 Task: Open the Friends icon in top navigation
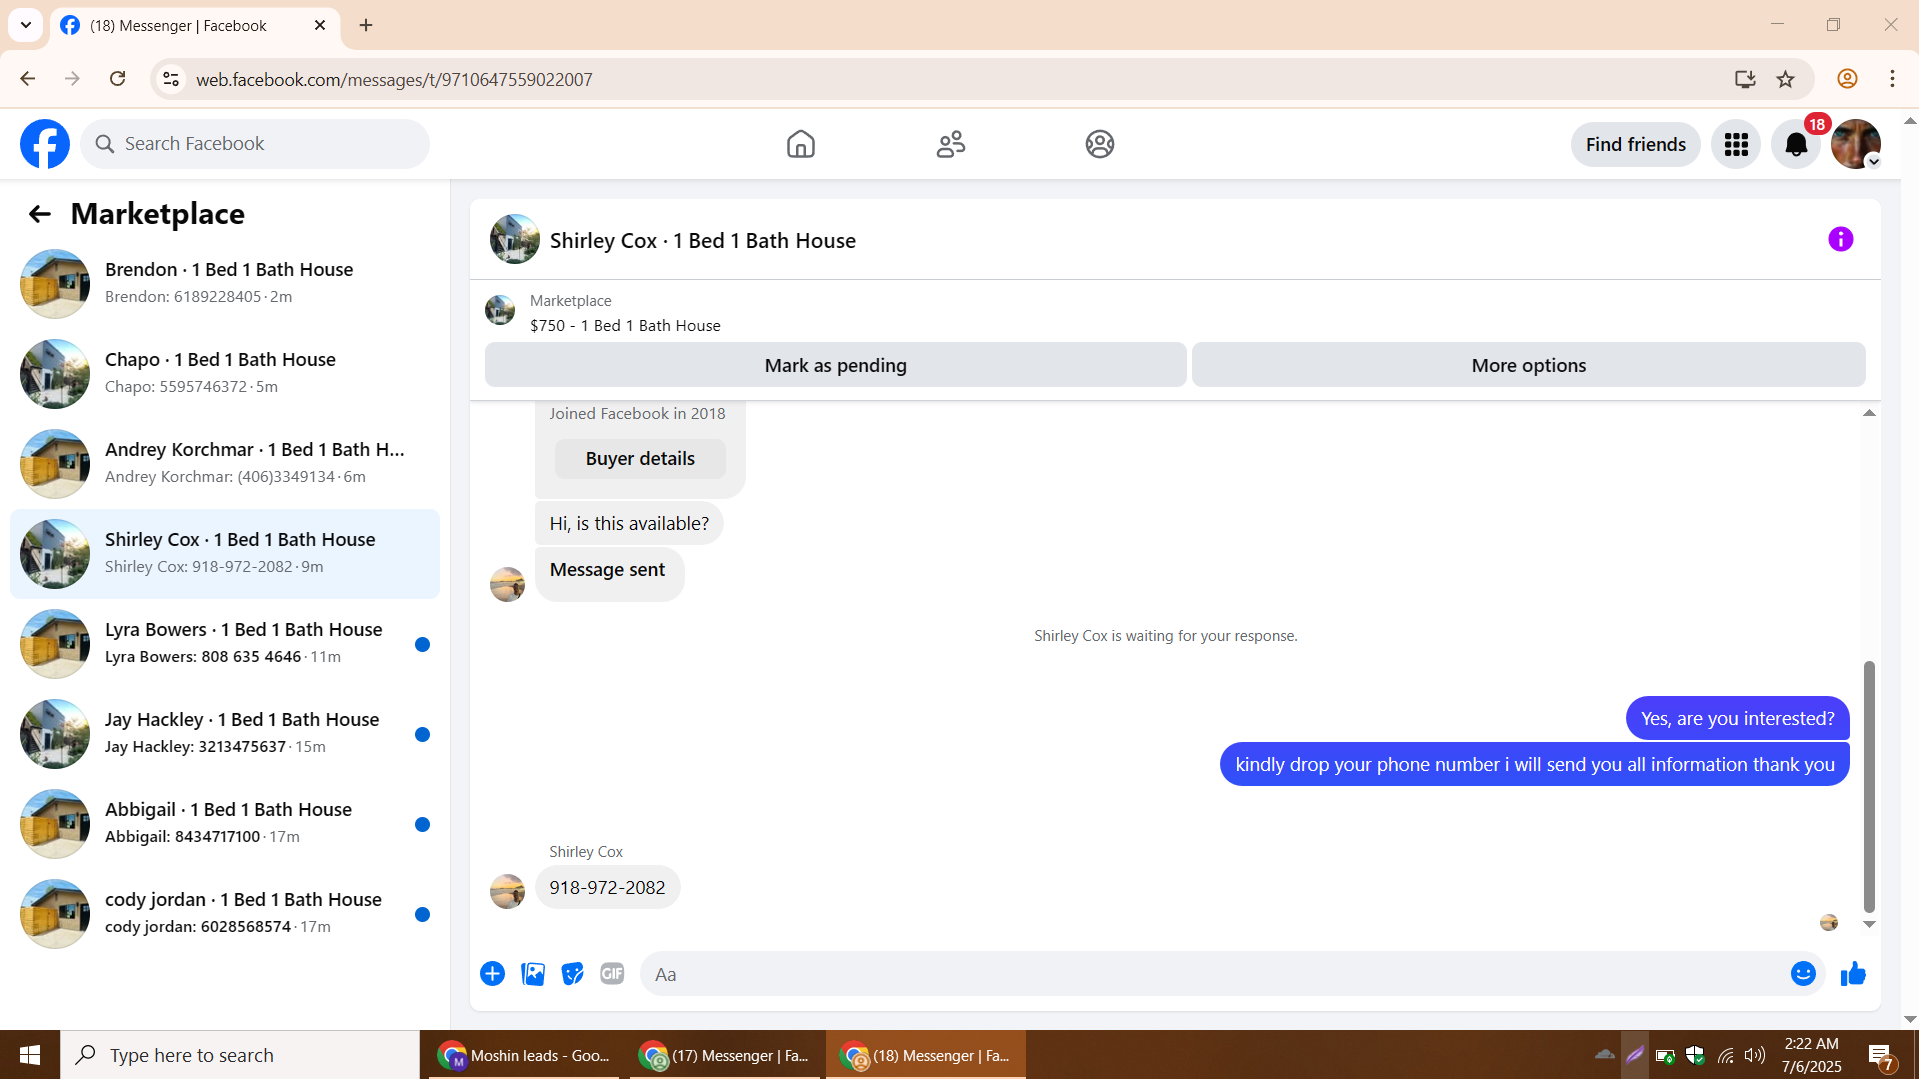(950, 144)
